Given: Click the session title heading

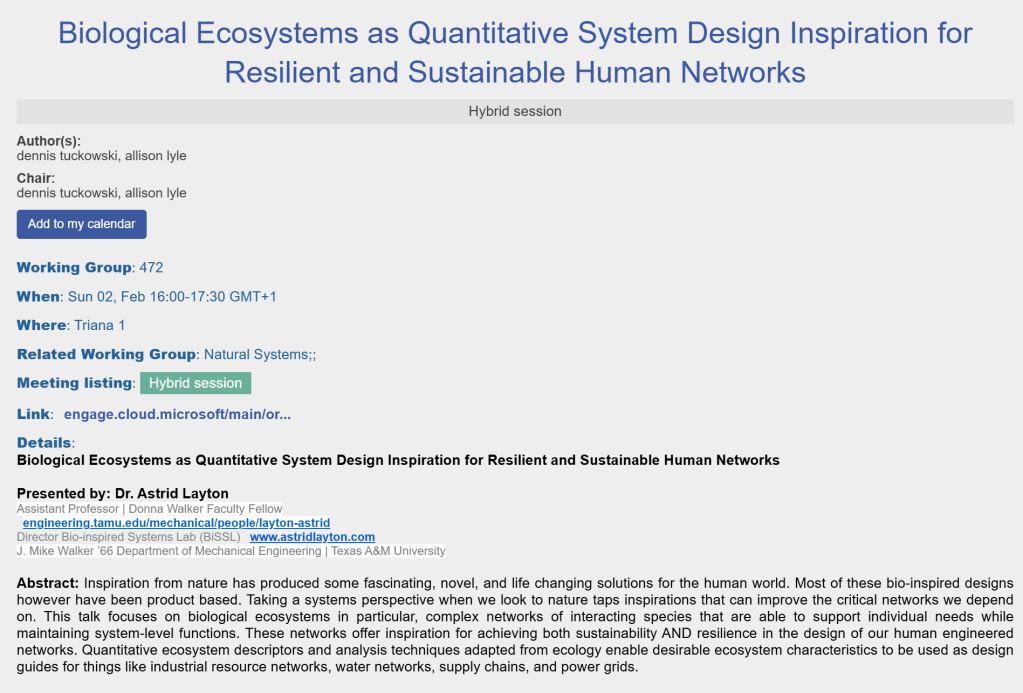Looking at the screenshot, I should click(514, 52).
